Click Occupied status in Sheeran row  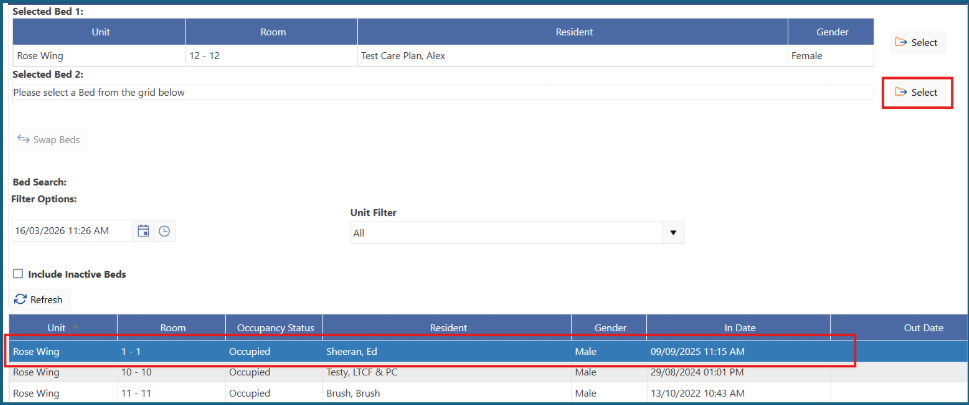(274, 352)
